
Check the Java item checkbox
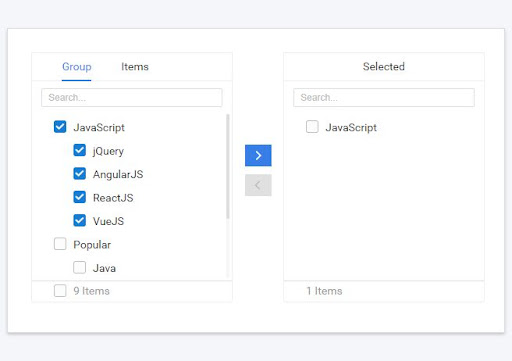[79, 267]
